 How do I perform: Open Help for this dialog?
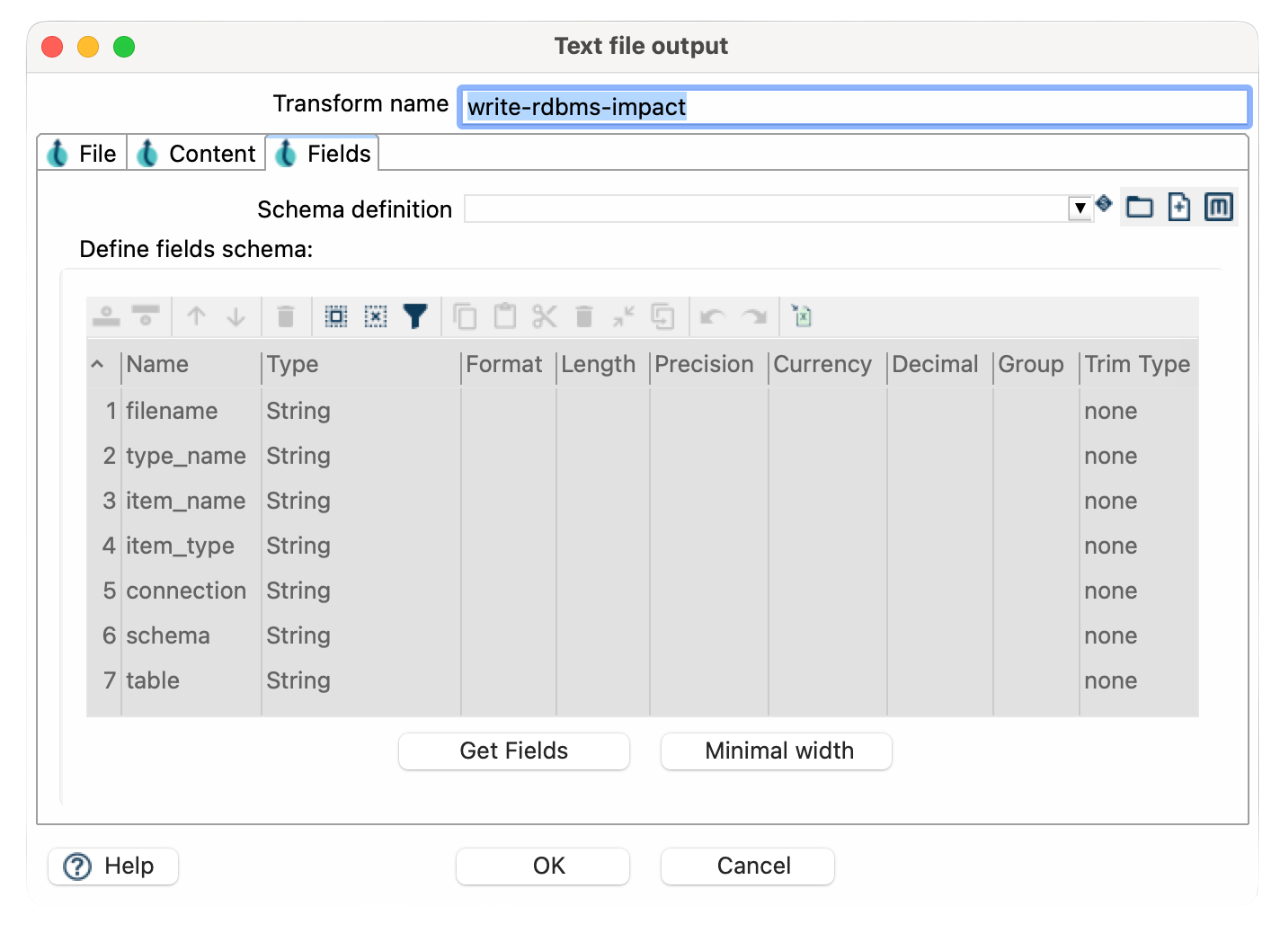(x=113, y=866)
